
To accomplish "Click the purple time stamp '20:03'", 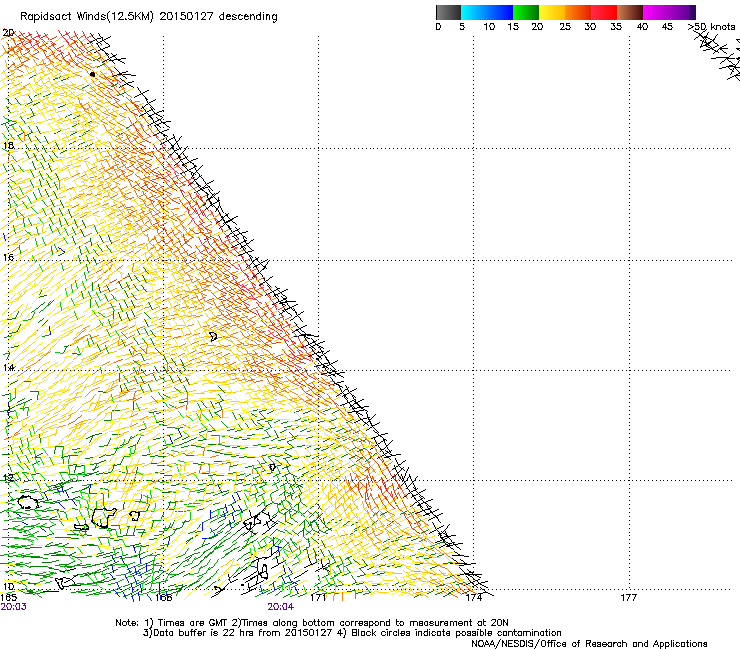I will point(14,607).
